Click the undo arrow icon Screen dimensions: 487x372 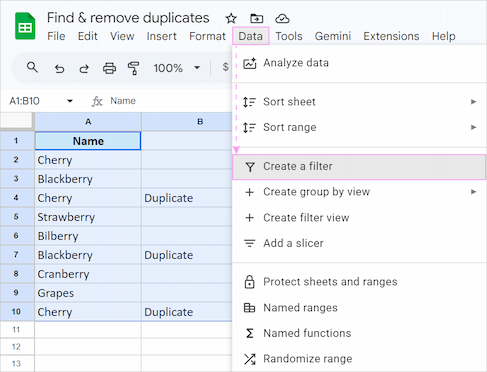[x=59, y=69]
